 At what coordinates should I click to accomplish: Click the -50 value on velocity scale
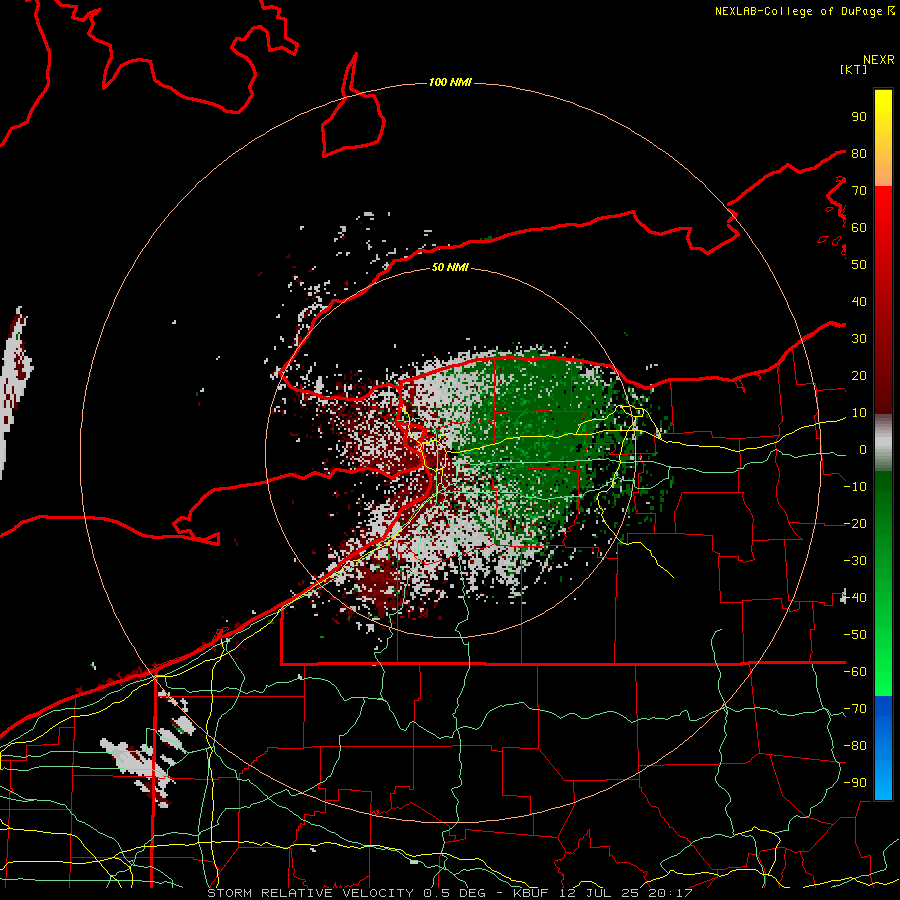(855, 635)
